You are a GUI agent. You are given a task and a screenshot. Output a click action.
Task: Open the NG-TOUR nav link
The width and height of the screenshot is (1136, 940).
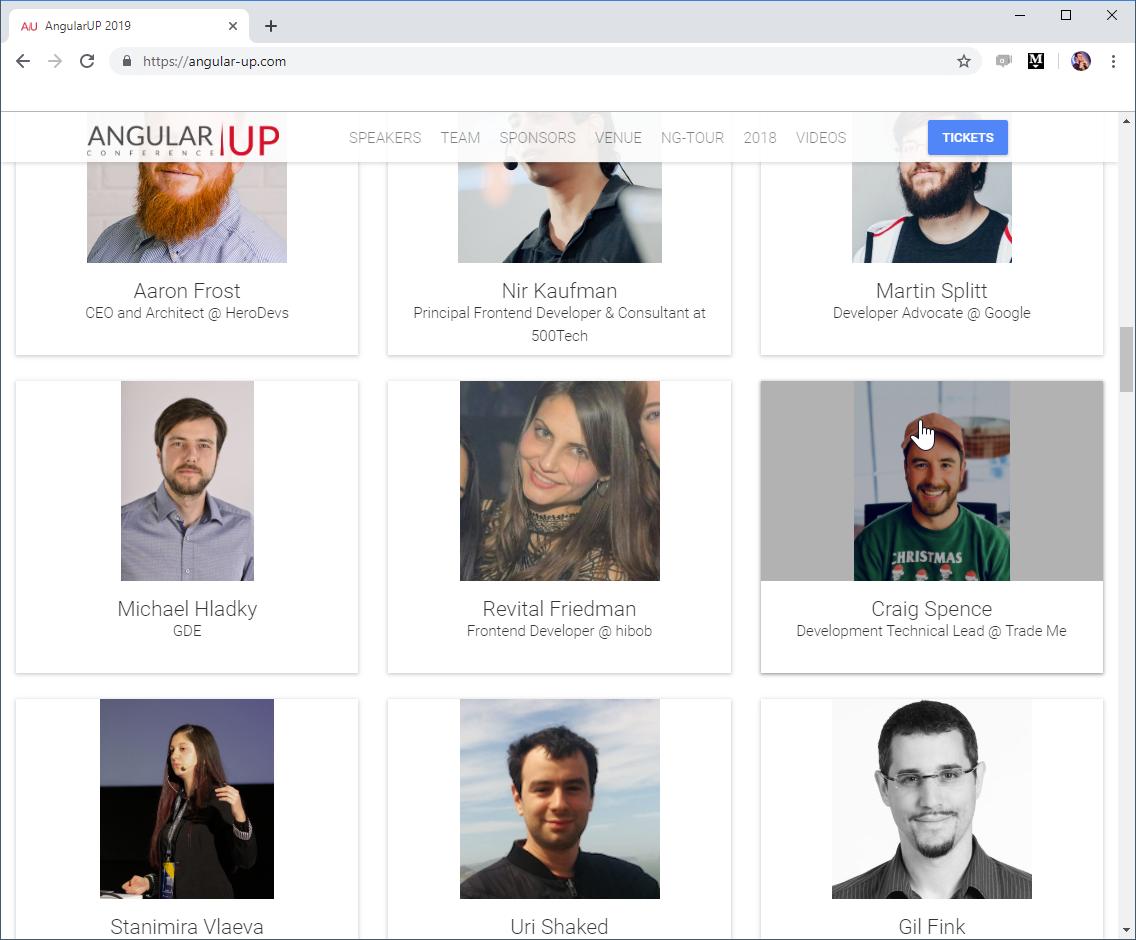[x=692, y=138]
